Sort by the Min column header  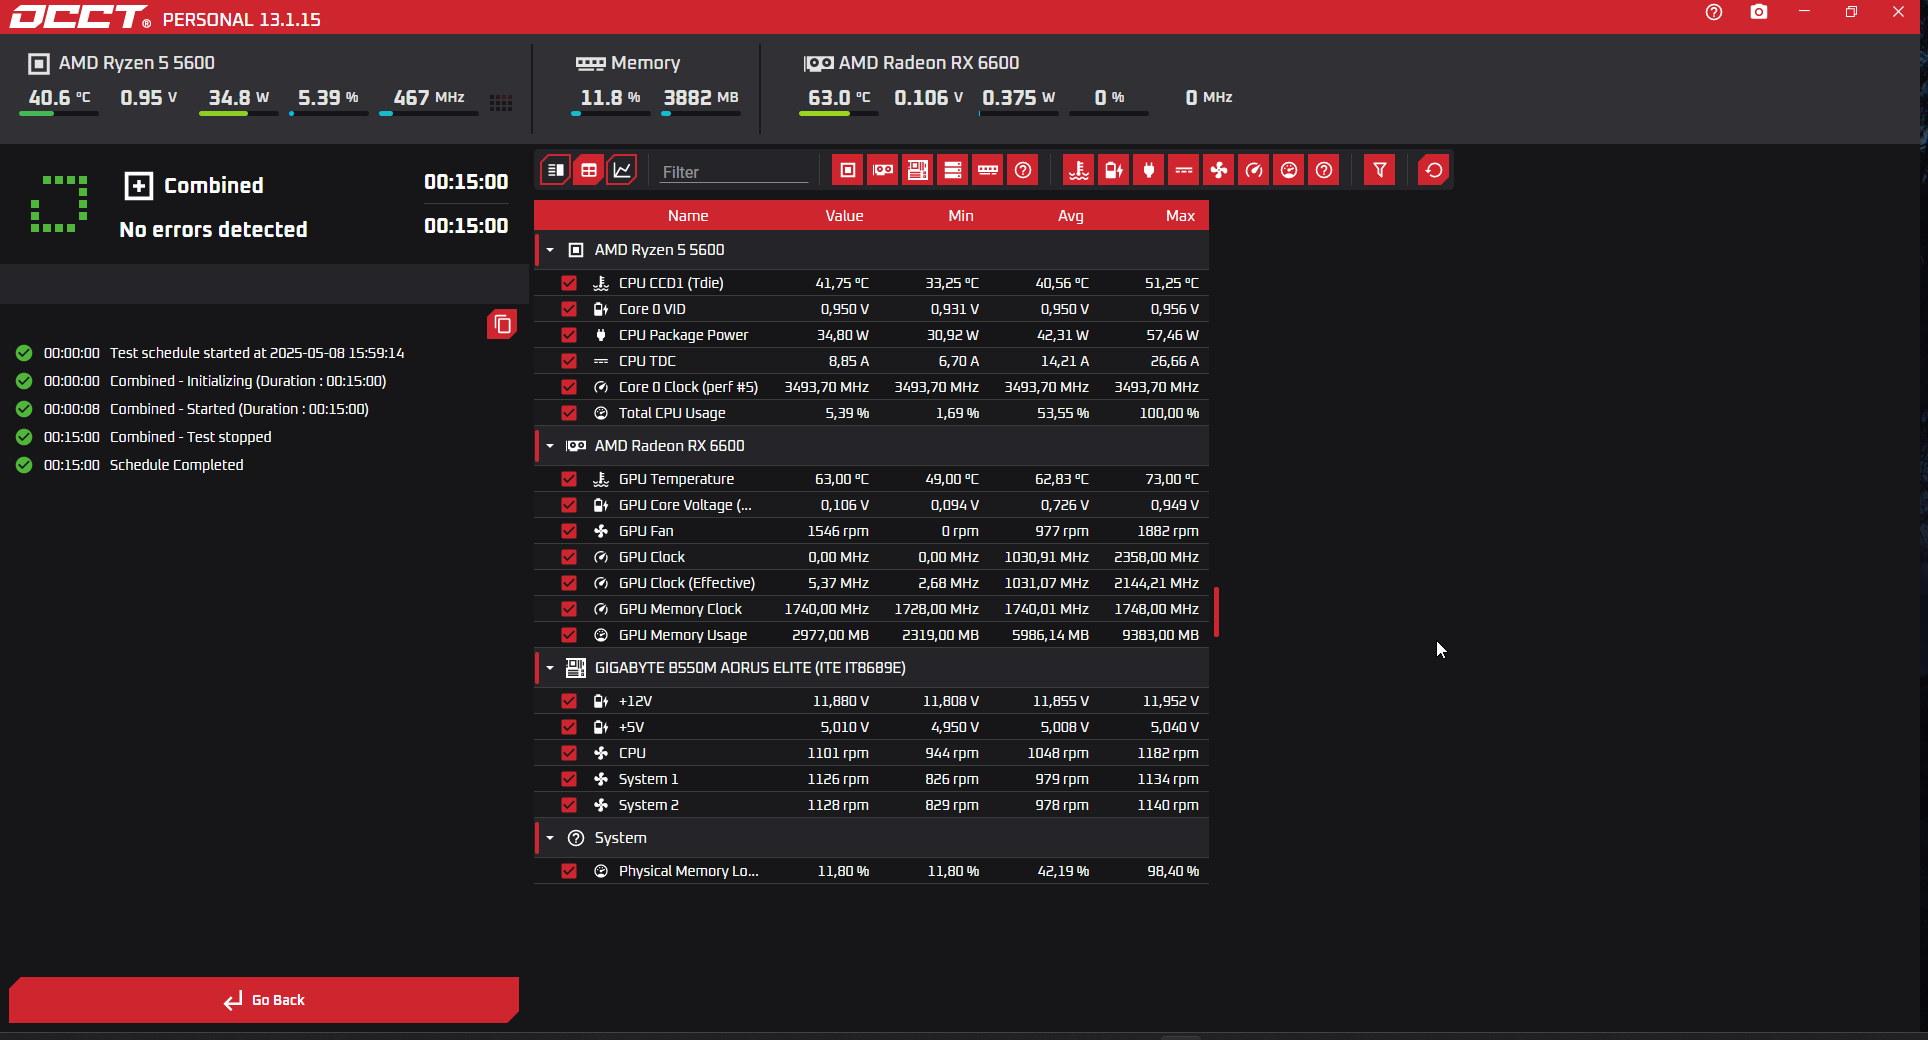(961, 216)
